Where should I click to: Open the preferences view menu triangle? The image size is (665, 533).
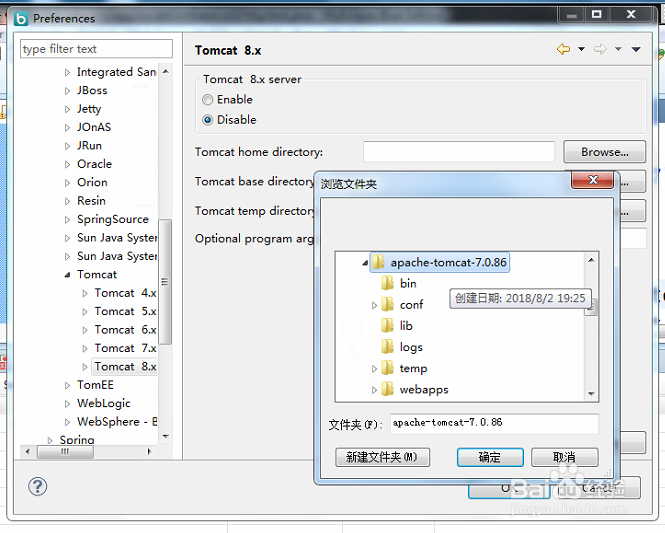coord(636,49)
